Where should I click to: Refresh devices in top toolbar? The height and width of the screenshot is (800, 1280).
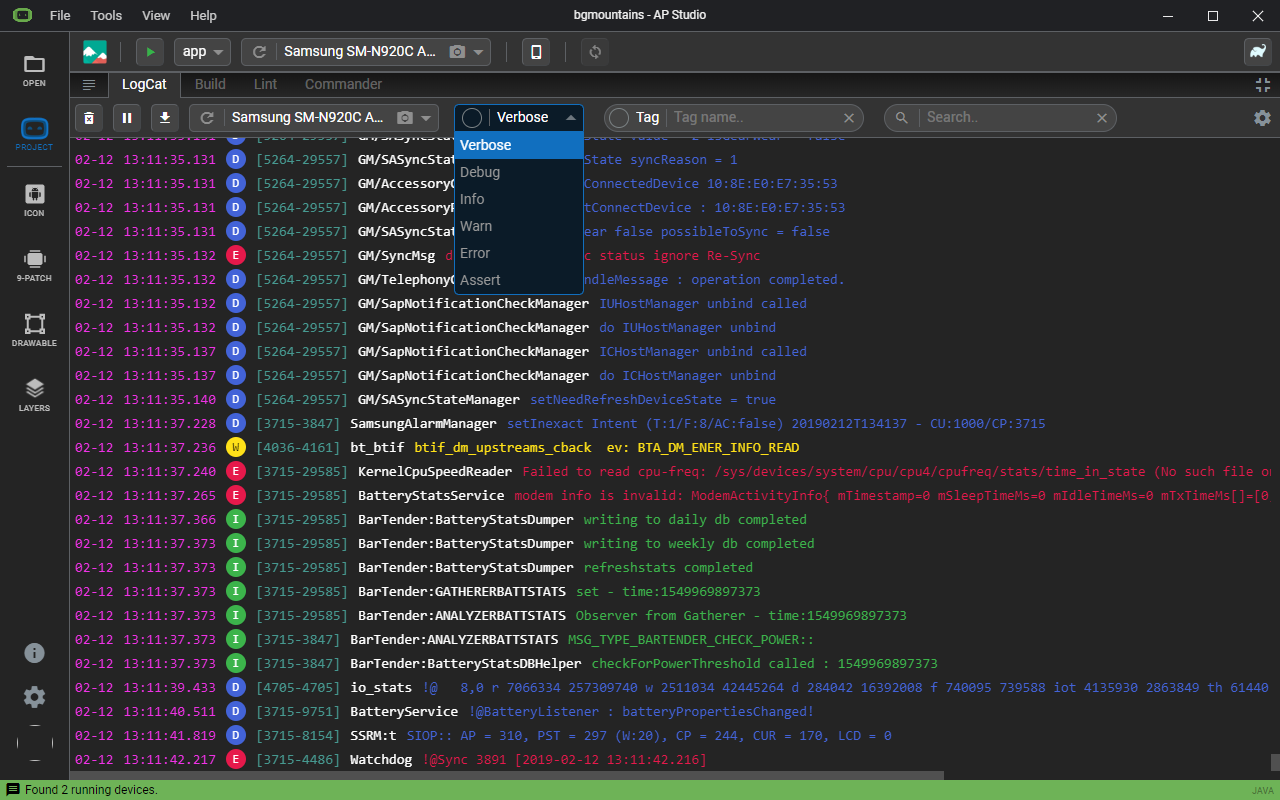pos(260,52)
